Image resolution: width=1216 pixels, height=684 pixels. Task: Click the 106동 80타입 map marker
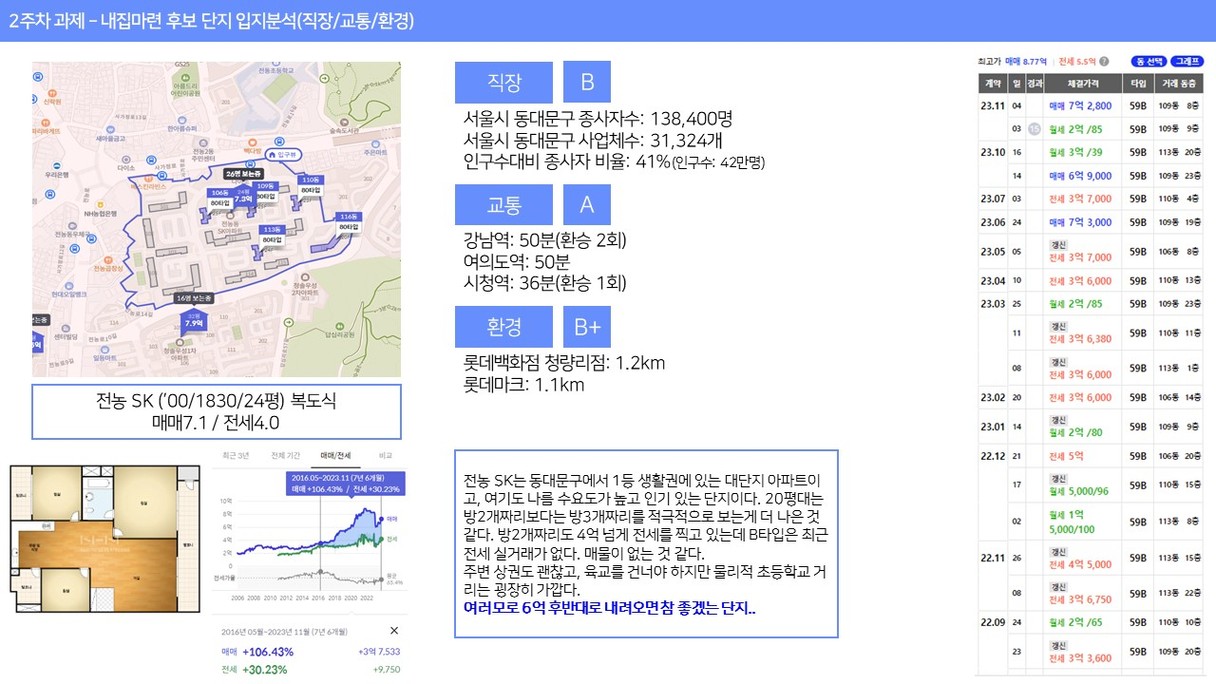[x=219, y=196]
